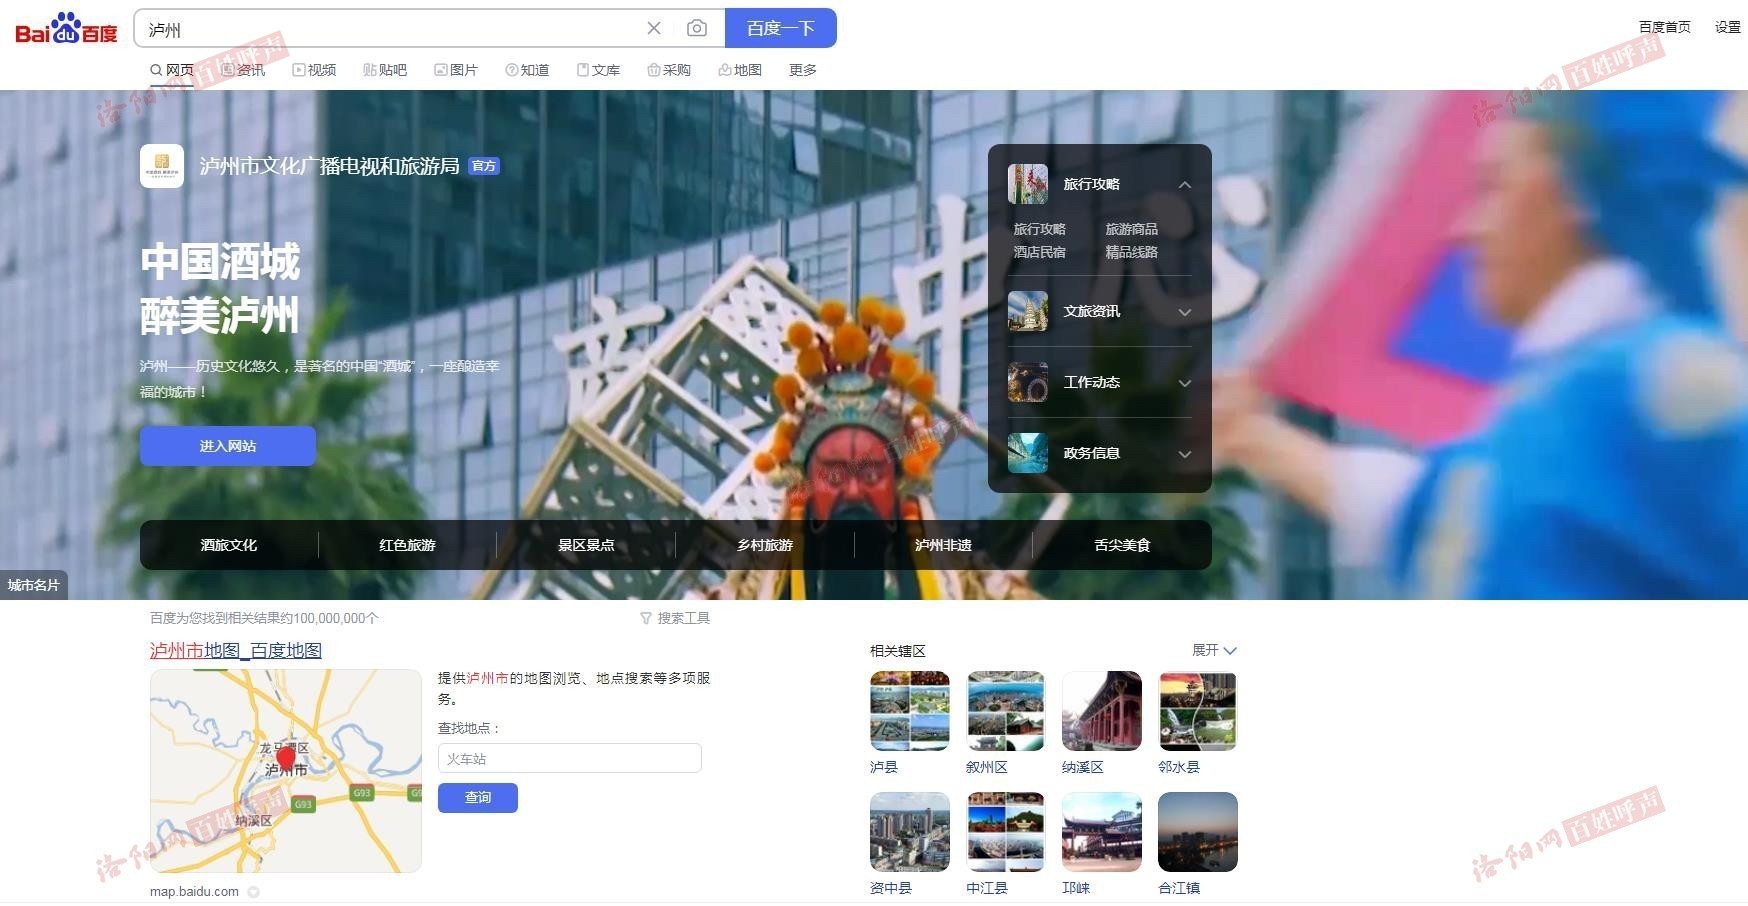This screenshot has width=1748, height=906.
Task: Open the 叙州区 thumbnail
Action: (x=1006, y=711)
